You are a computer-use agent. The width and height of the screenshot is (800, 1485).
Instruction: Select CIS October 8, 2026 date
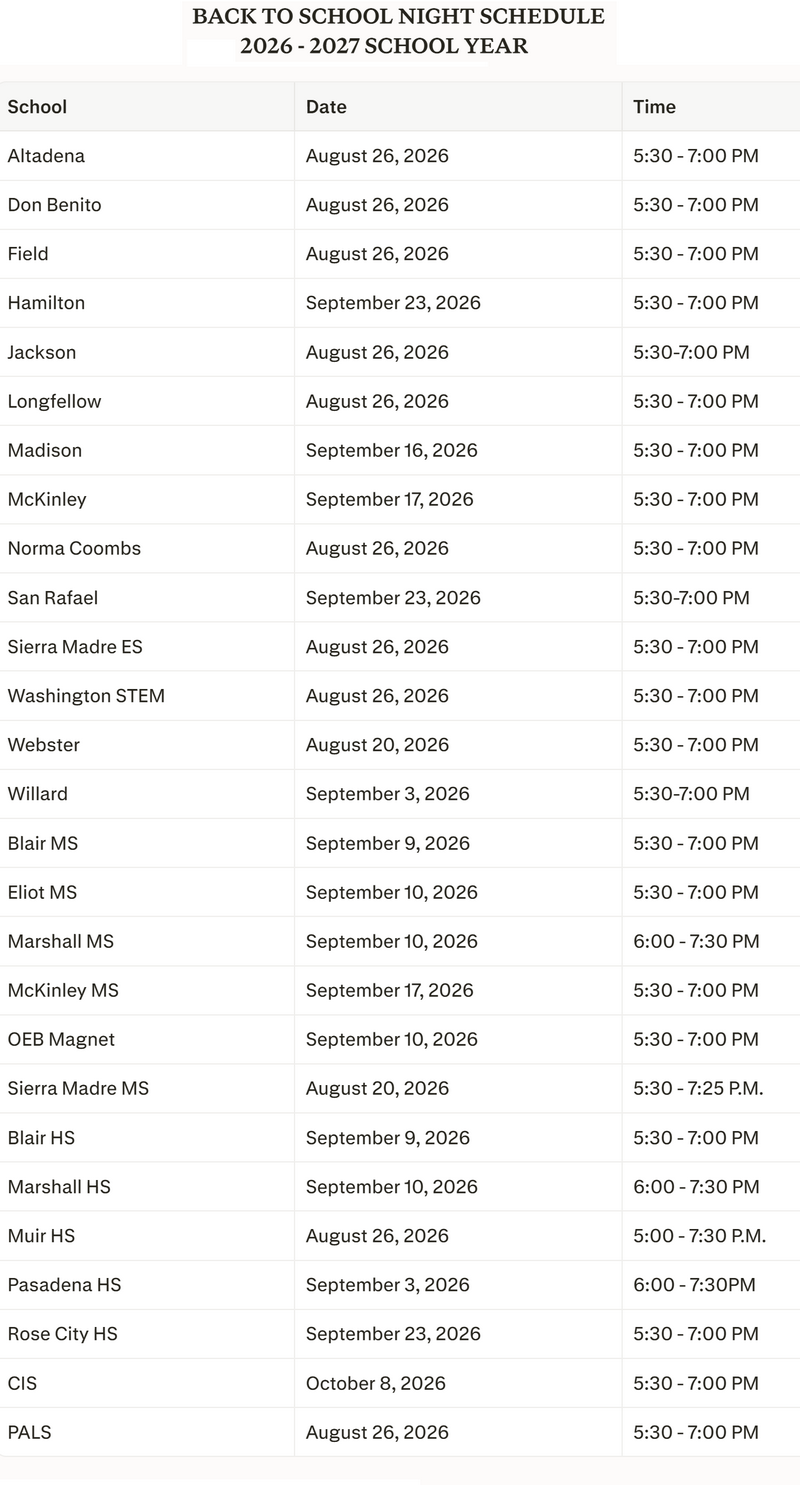pos(376,1383)
